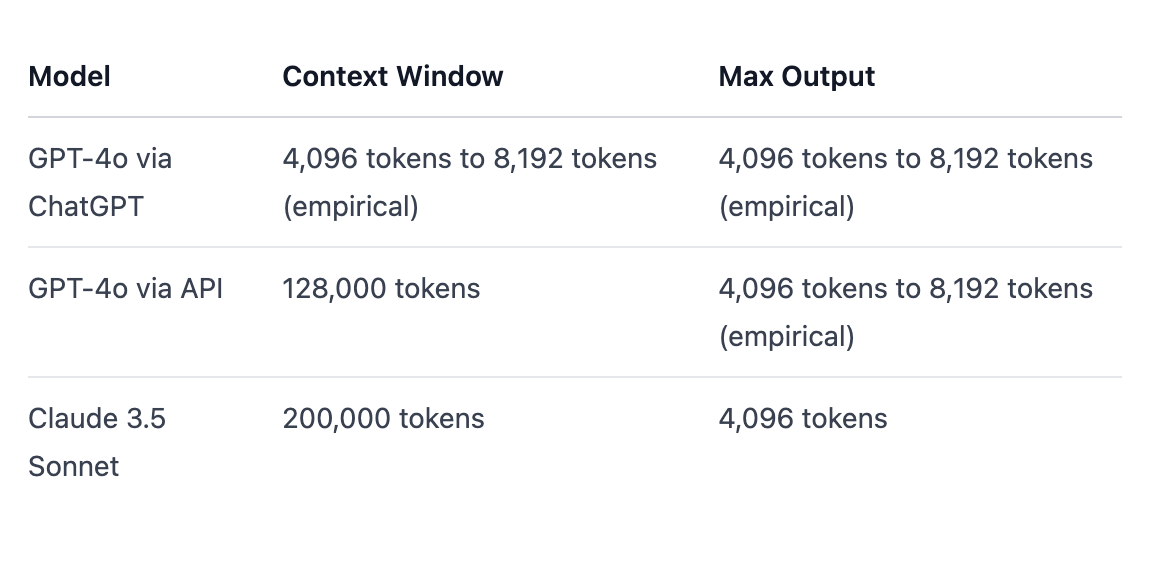Click "(empirical)" in the API row's max output
This screenshot has width=1152, height=568.
point(786,337)
